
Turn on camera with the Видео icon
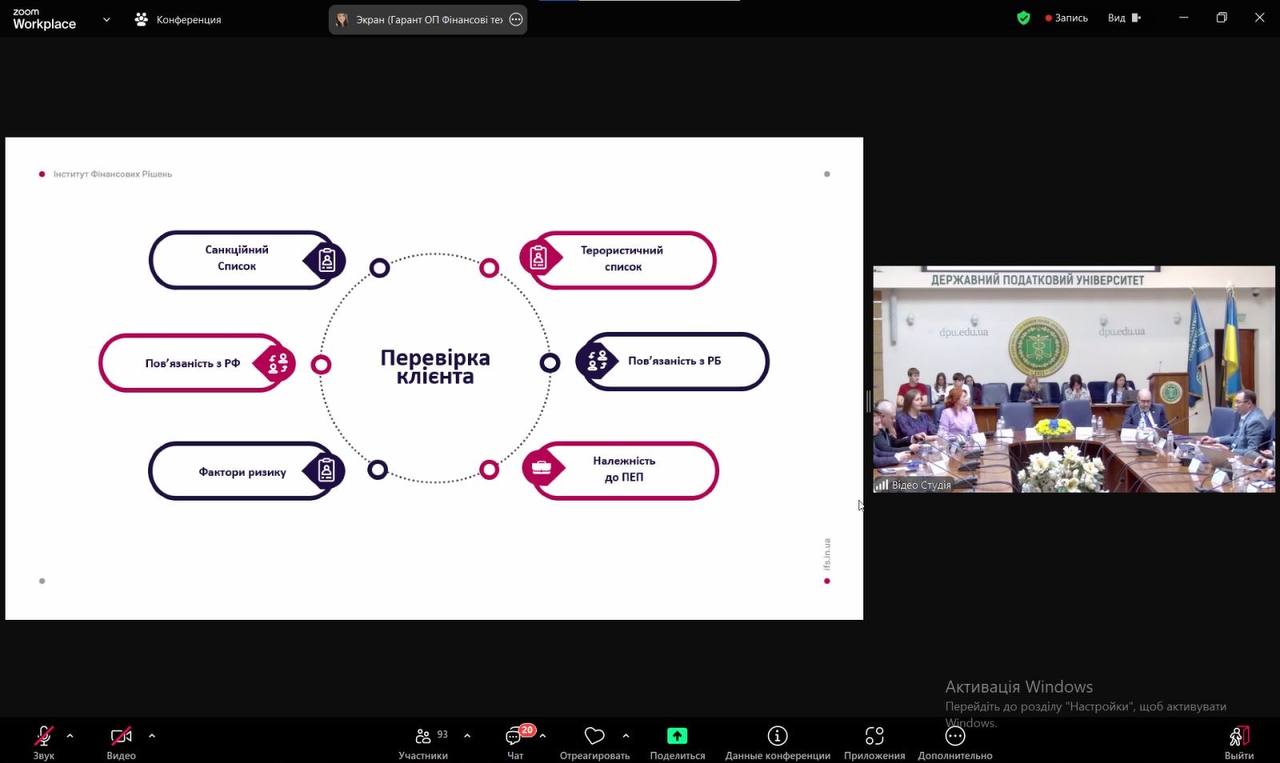121,737
